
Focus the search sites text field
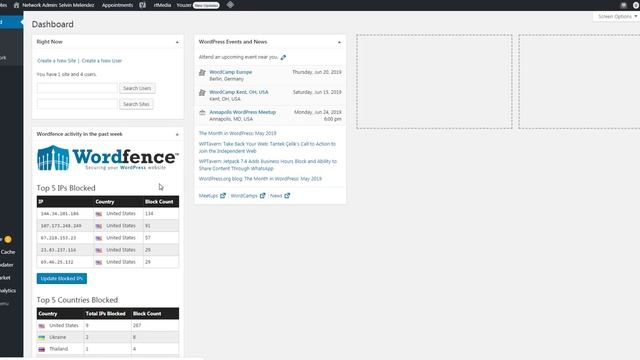77,104
